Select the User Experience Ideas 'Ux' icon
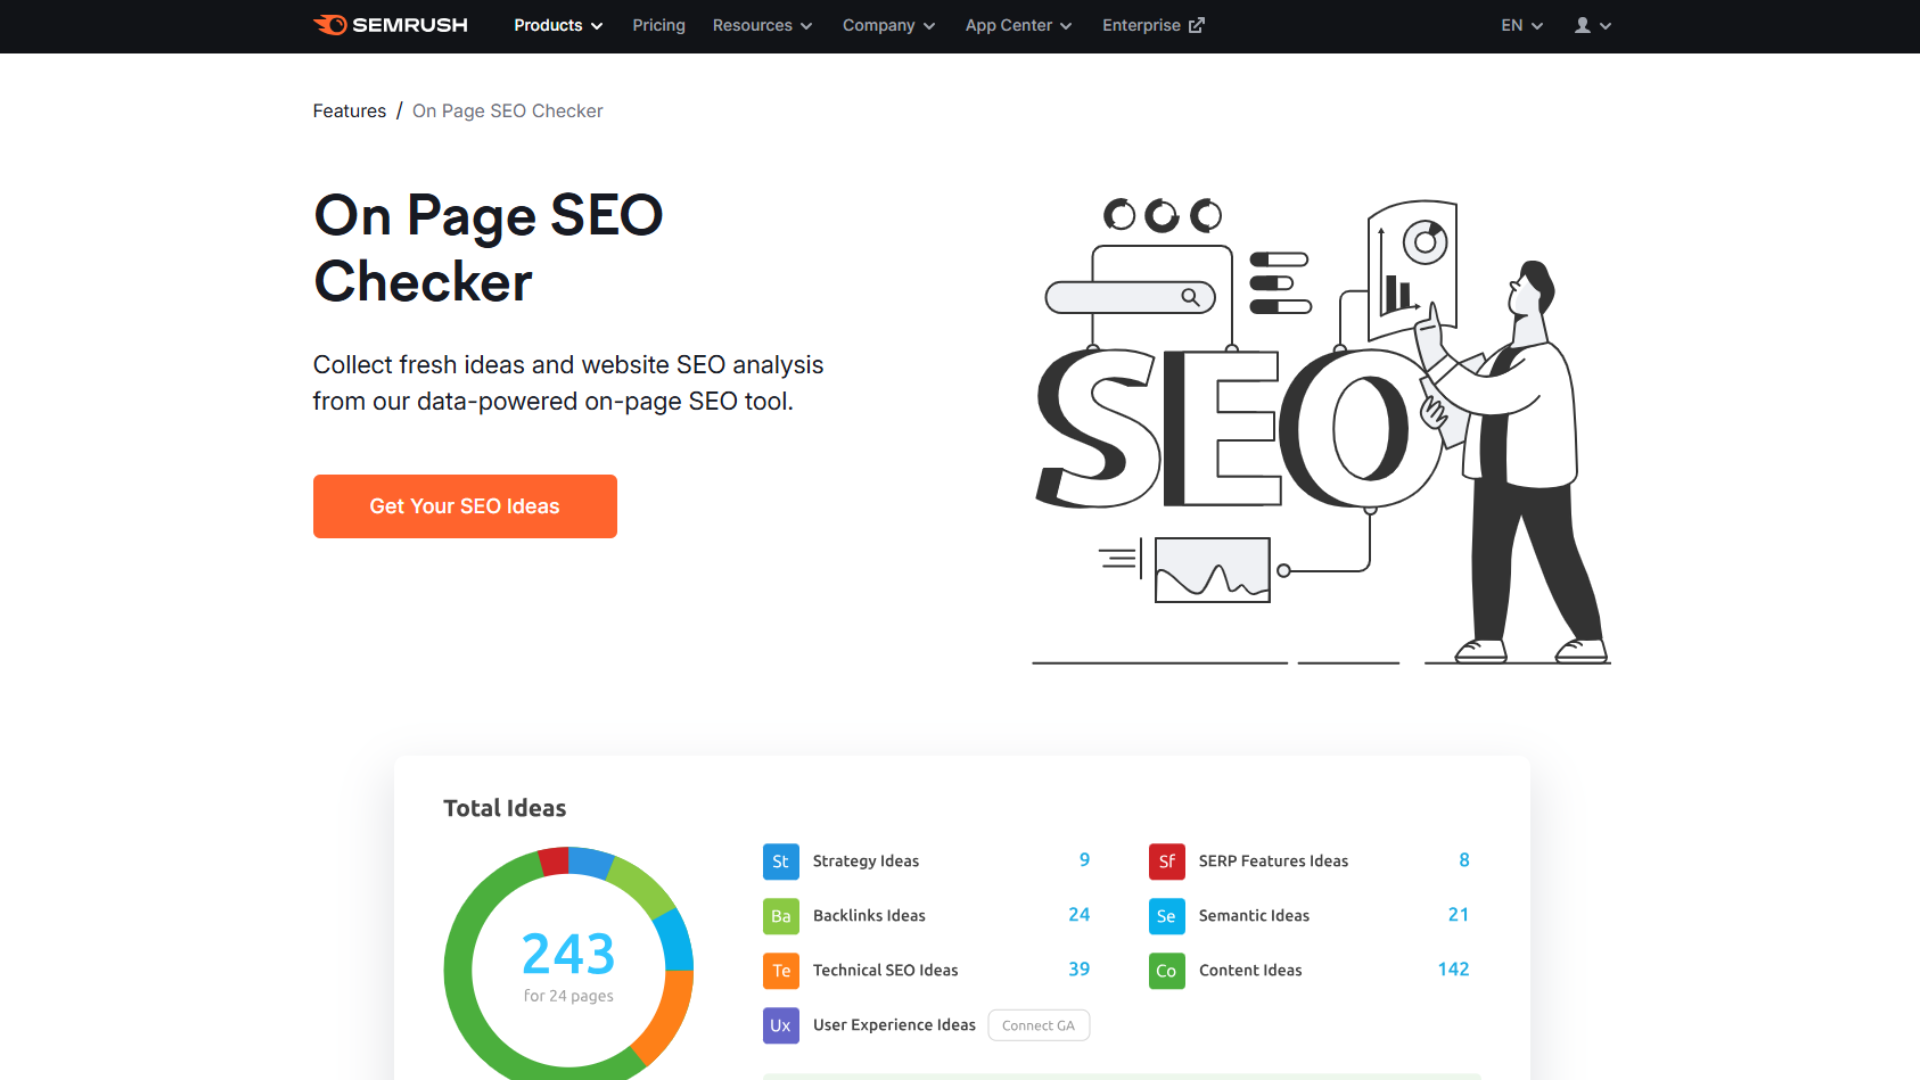Screen dimensions: 1920x1080 point(780,1025)
